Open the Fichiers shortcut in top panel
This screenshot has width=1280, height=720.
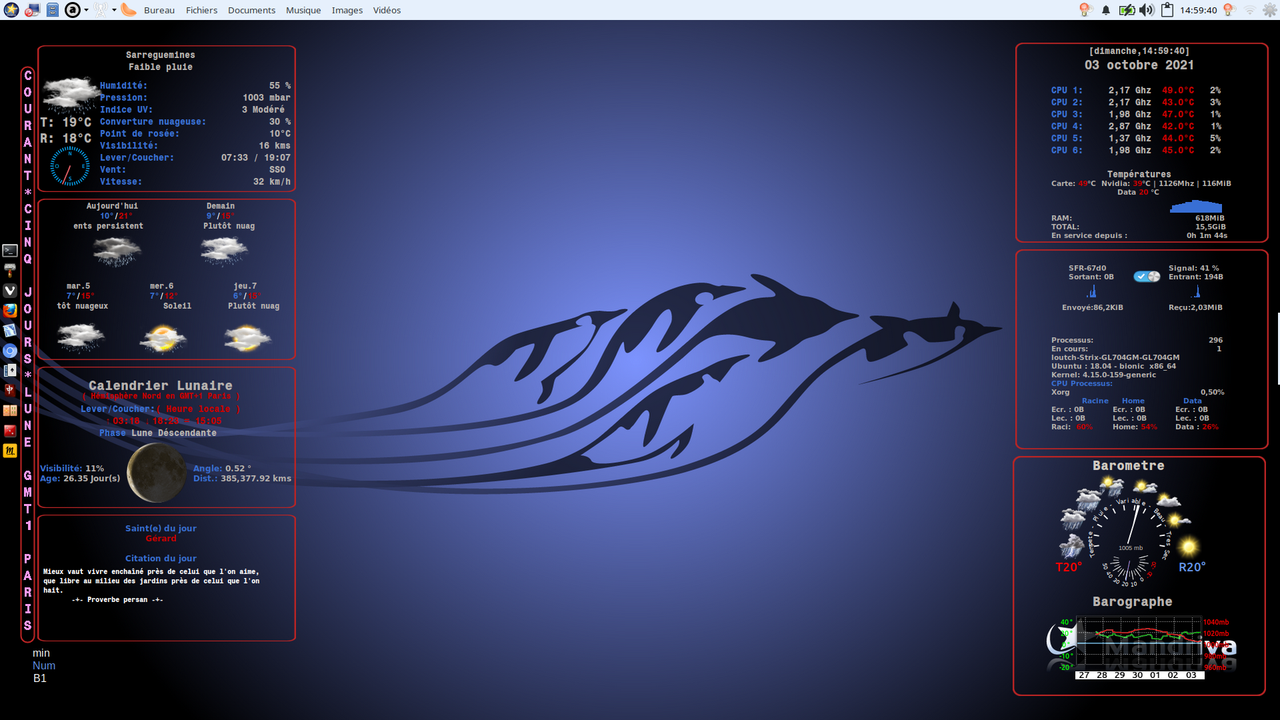(202, 10)
